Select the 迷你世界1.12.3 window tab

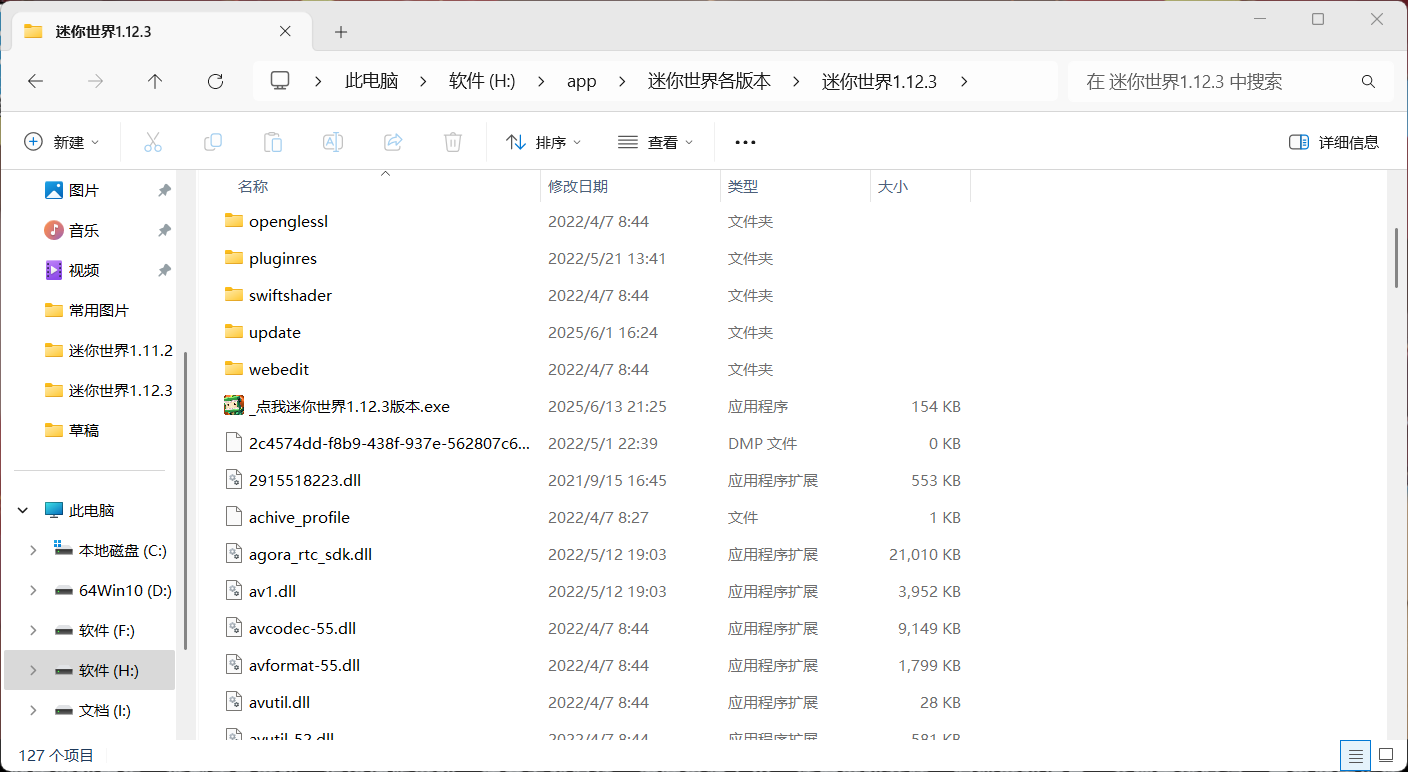point(160,31)
